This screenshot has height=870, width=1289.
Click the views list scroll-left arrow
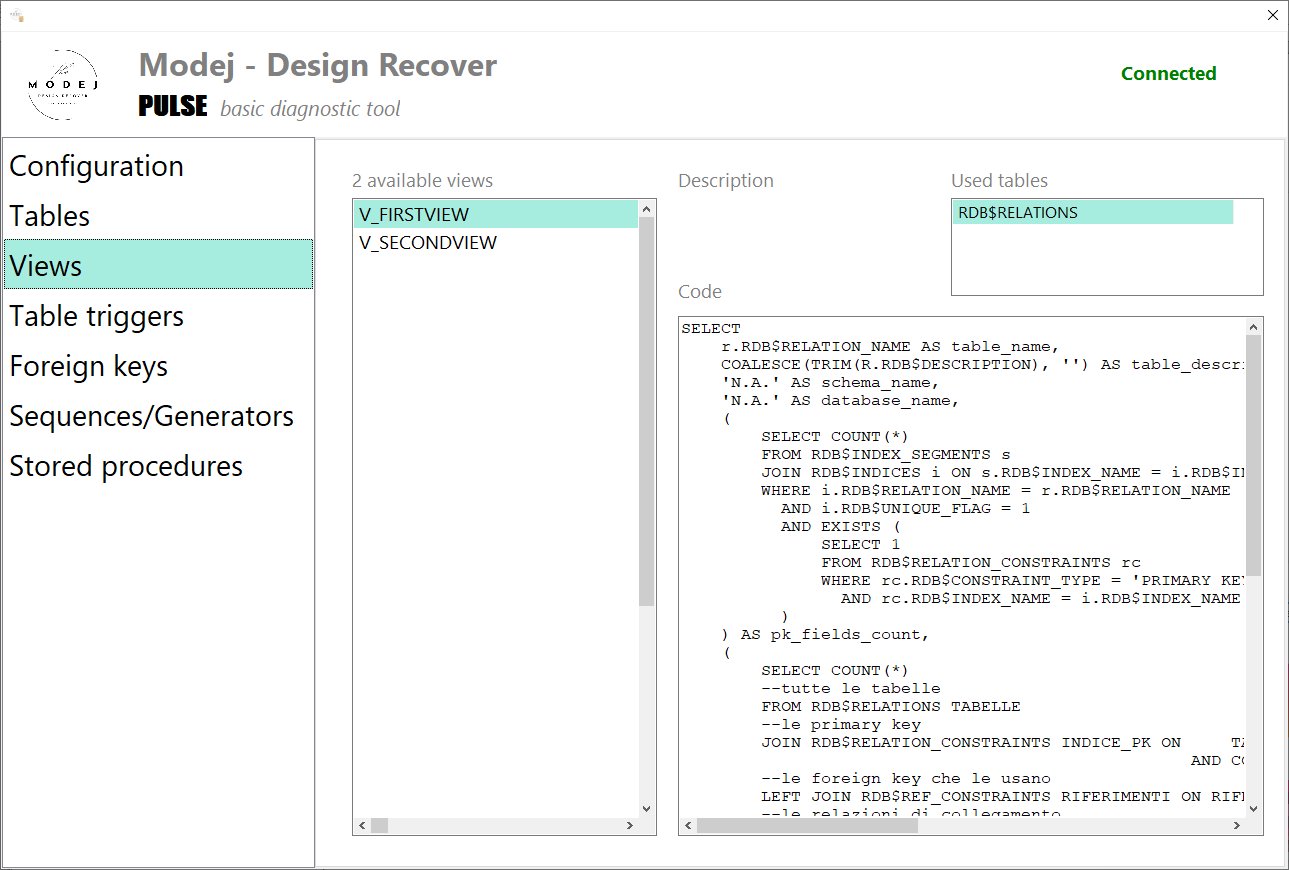coord(363,826)
